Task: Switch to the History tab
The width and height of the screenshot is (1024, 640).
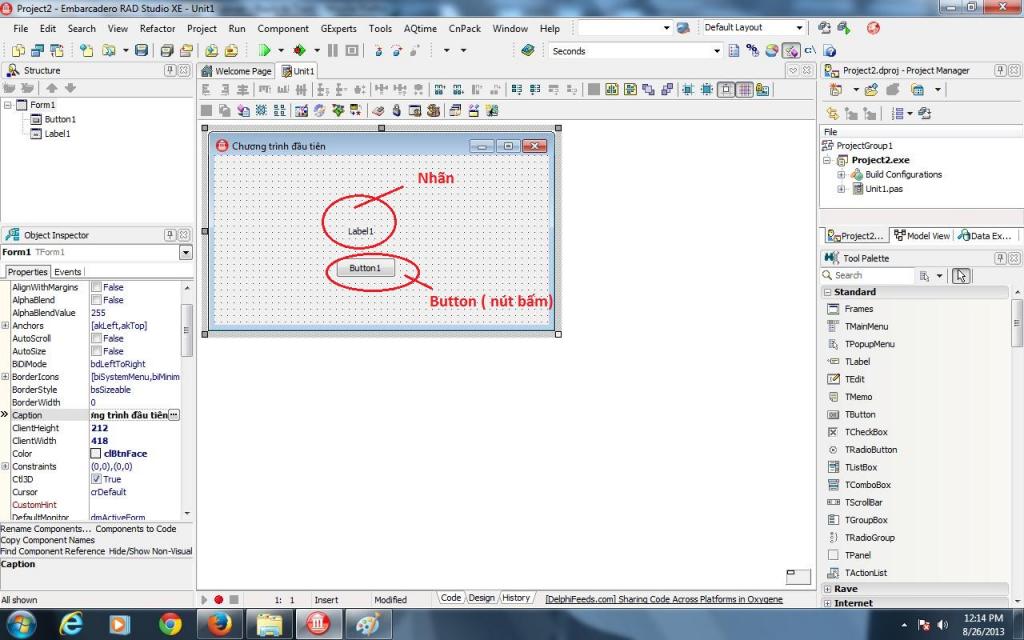Action: [516, 598]
